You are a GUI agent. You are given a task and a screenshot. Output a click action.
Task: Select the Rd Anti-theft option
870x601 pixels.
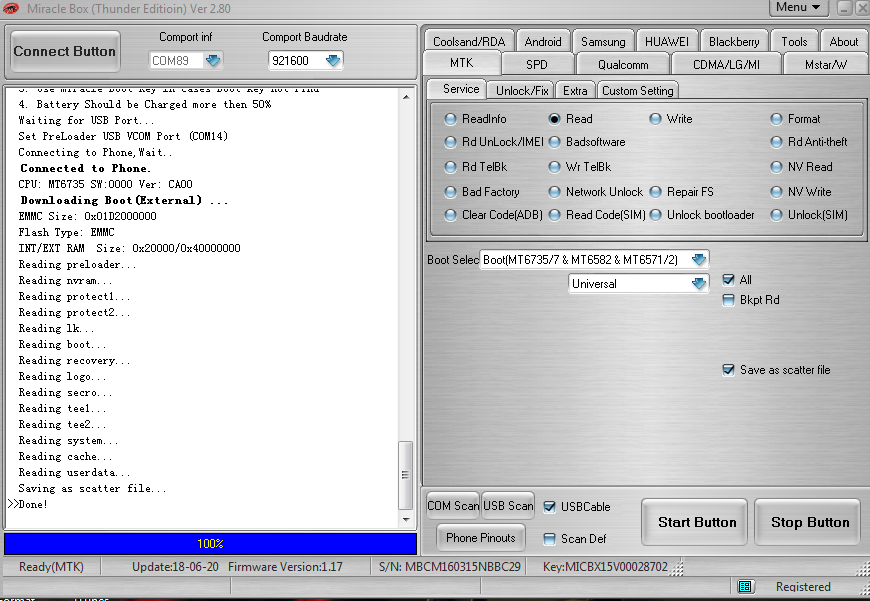[x=776, y=142]
